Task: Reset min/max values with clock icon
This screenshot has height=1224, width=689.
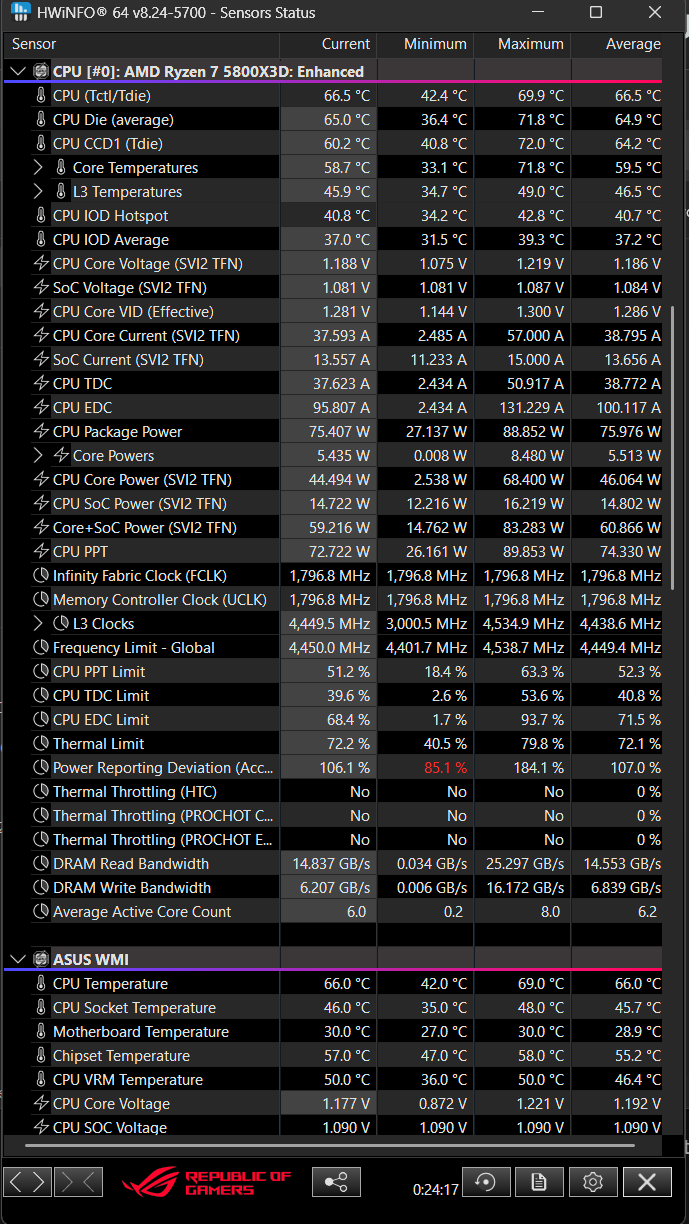Action: pos(485,1181)
